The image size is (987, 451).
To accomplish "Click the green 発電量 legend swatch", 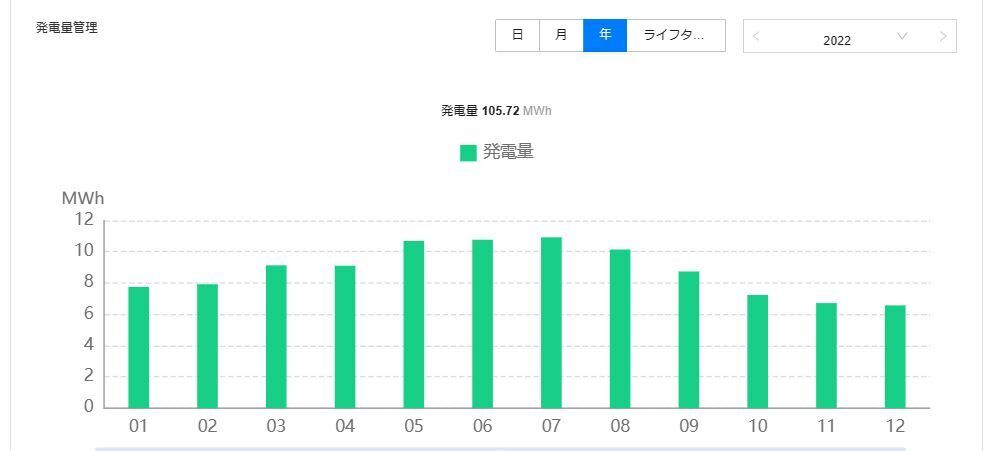I will click(x=468, y=153).
